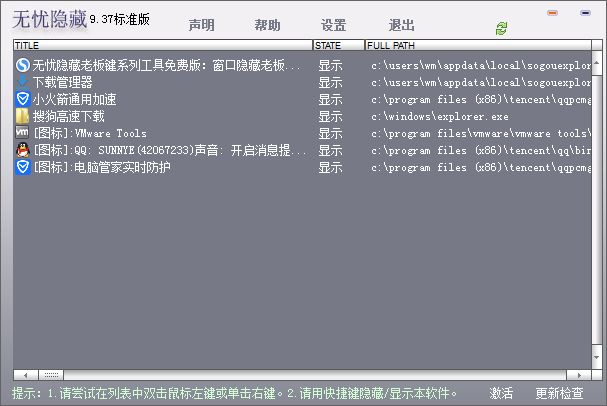Viewport: 607px width, 406px height.
Task: Click the green refresh icon
Action: pyautogui.click(x=501, y=28)
